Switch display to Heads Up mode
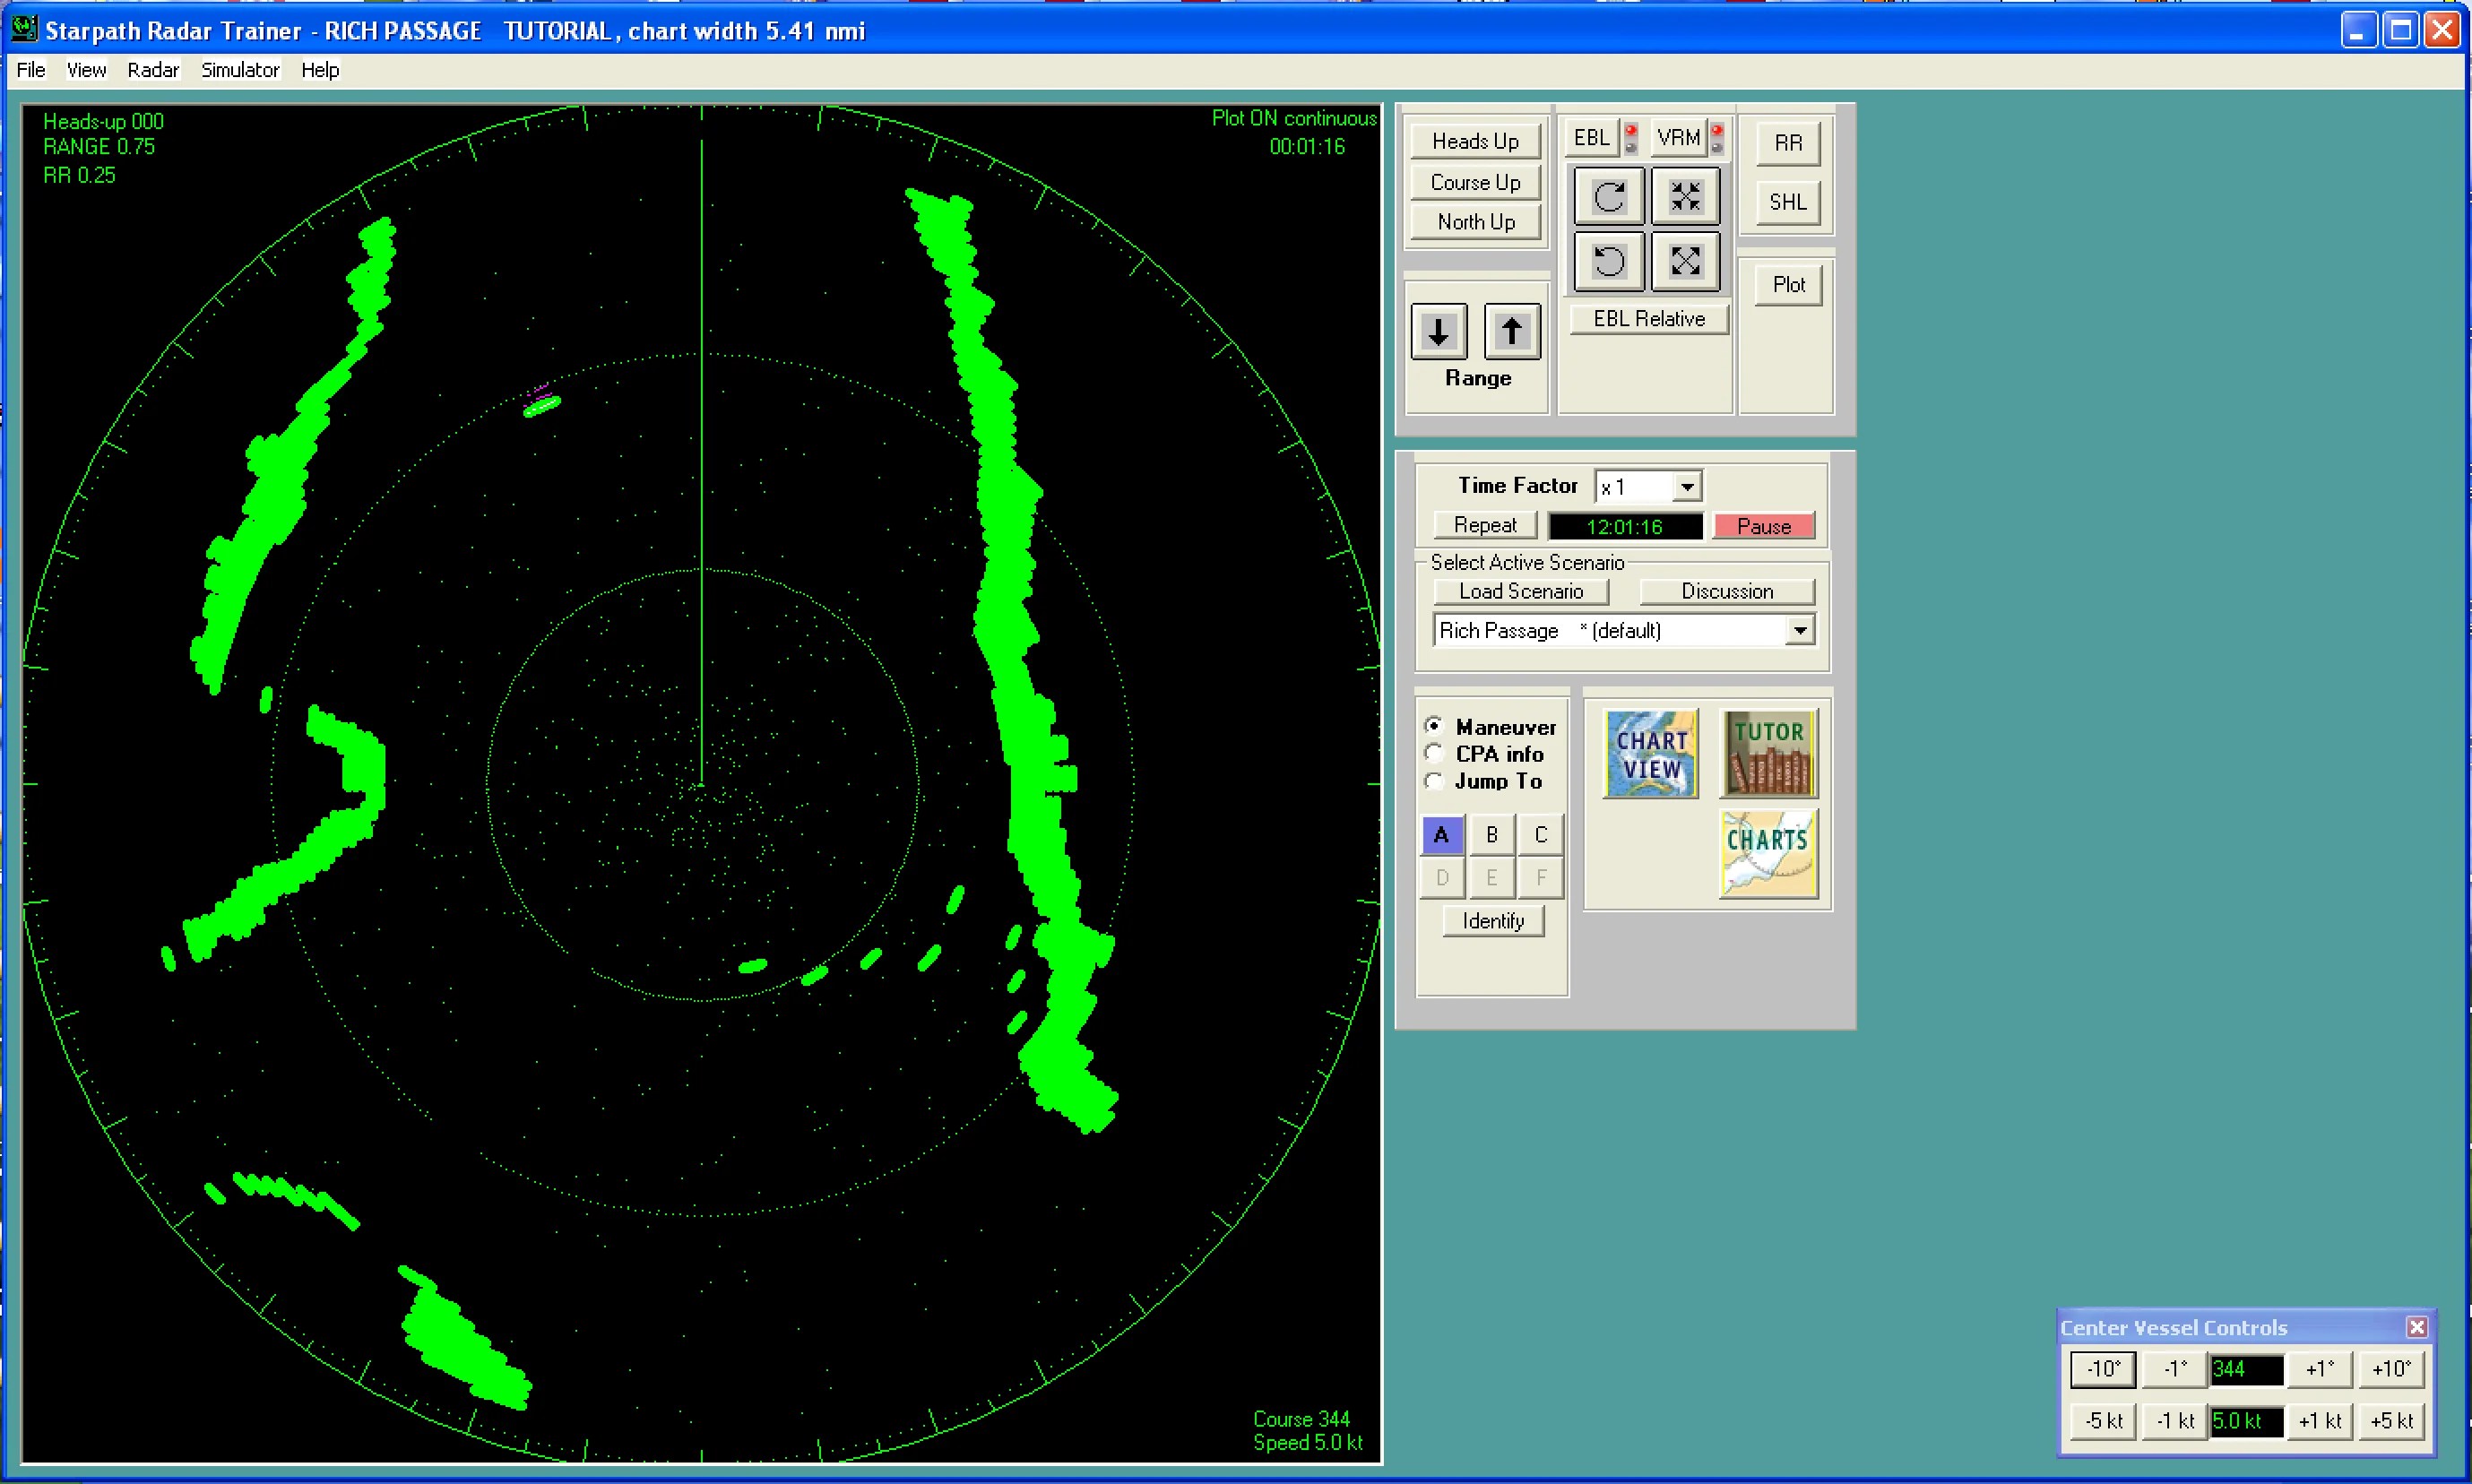 [1475, 141]
